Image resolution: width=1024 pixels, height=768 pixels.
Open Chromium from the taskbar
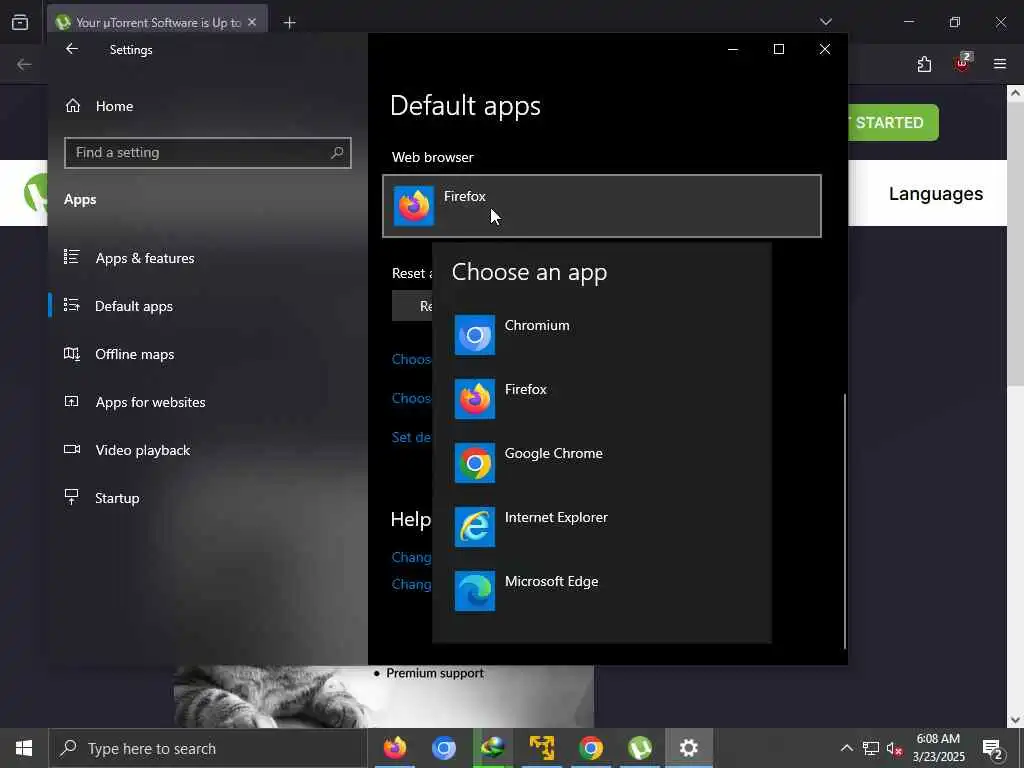443,748
